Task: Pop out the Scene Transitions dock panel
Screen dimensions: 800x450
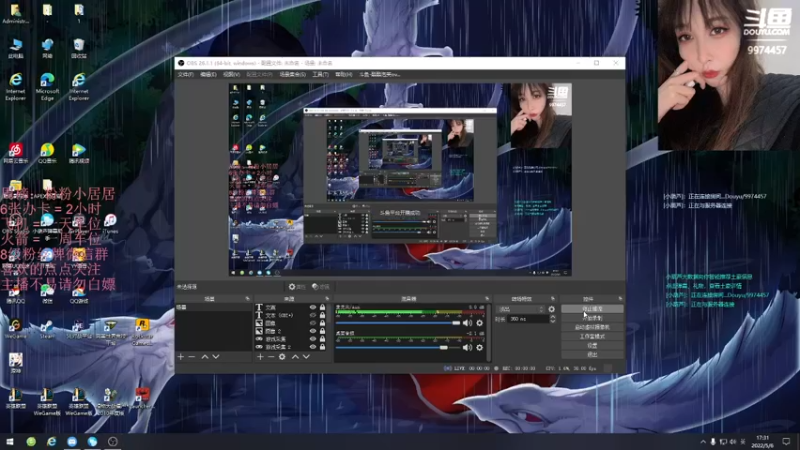Action: (553, 298)
